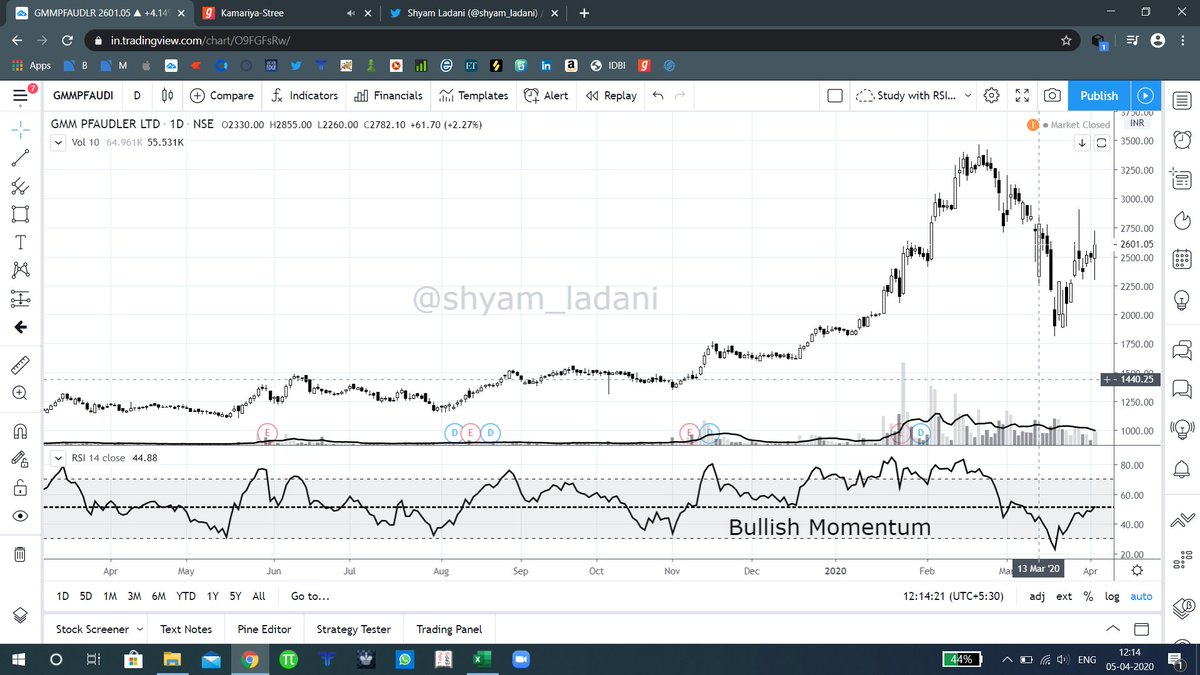Collapse the Vol indicator legend arrow
This screenshot has height=675, width=1200.
pyautogui.click(x=58, y=143)
